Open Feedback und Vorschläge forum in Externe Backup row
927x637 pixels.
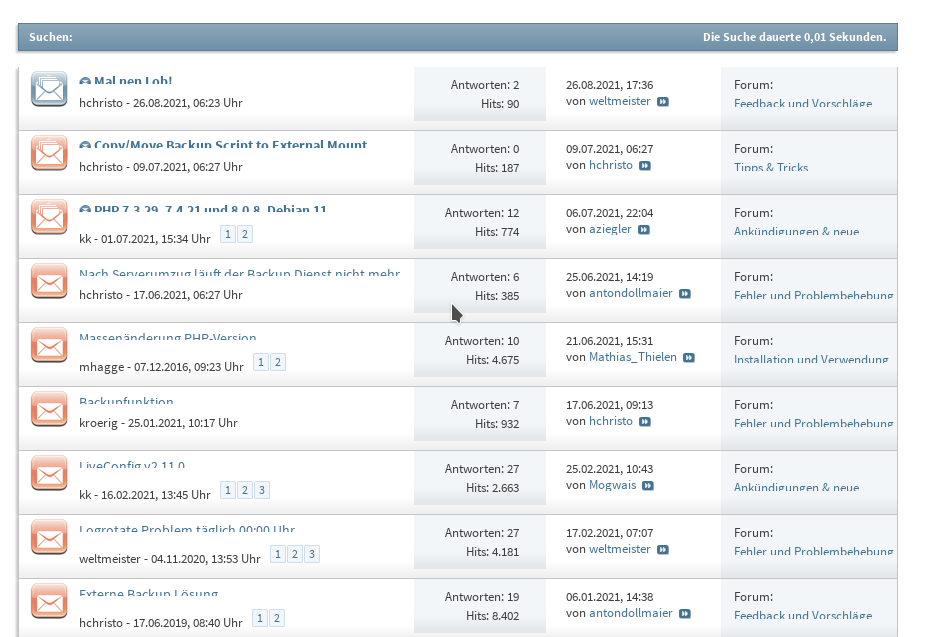click(x=803, y=616)
